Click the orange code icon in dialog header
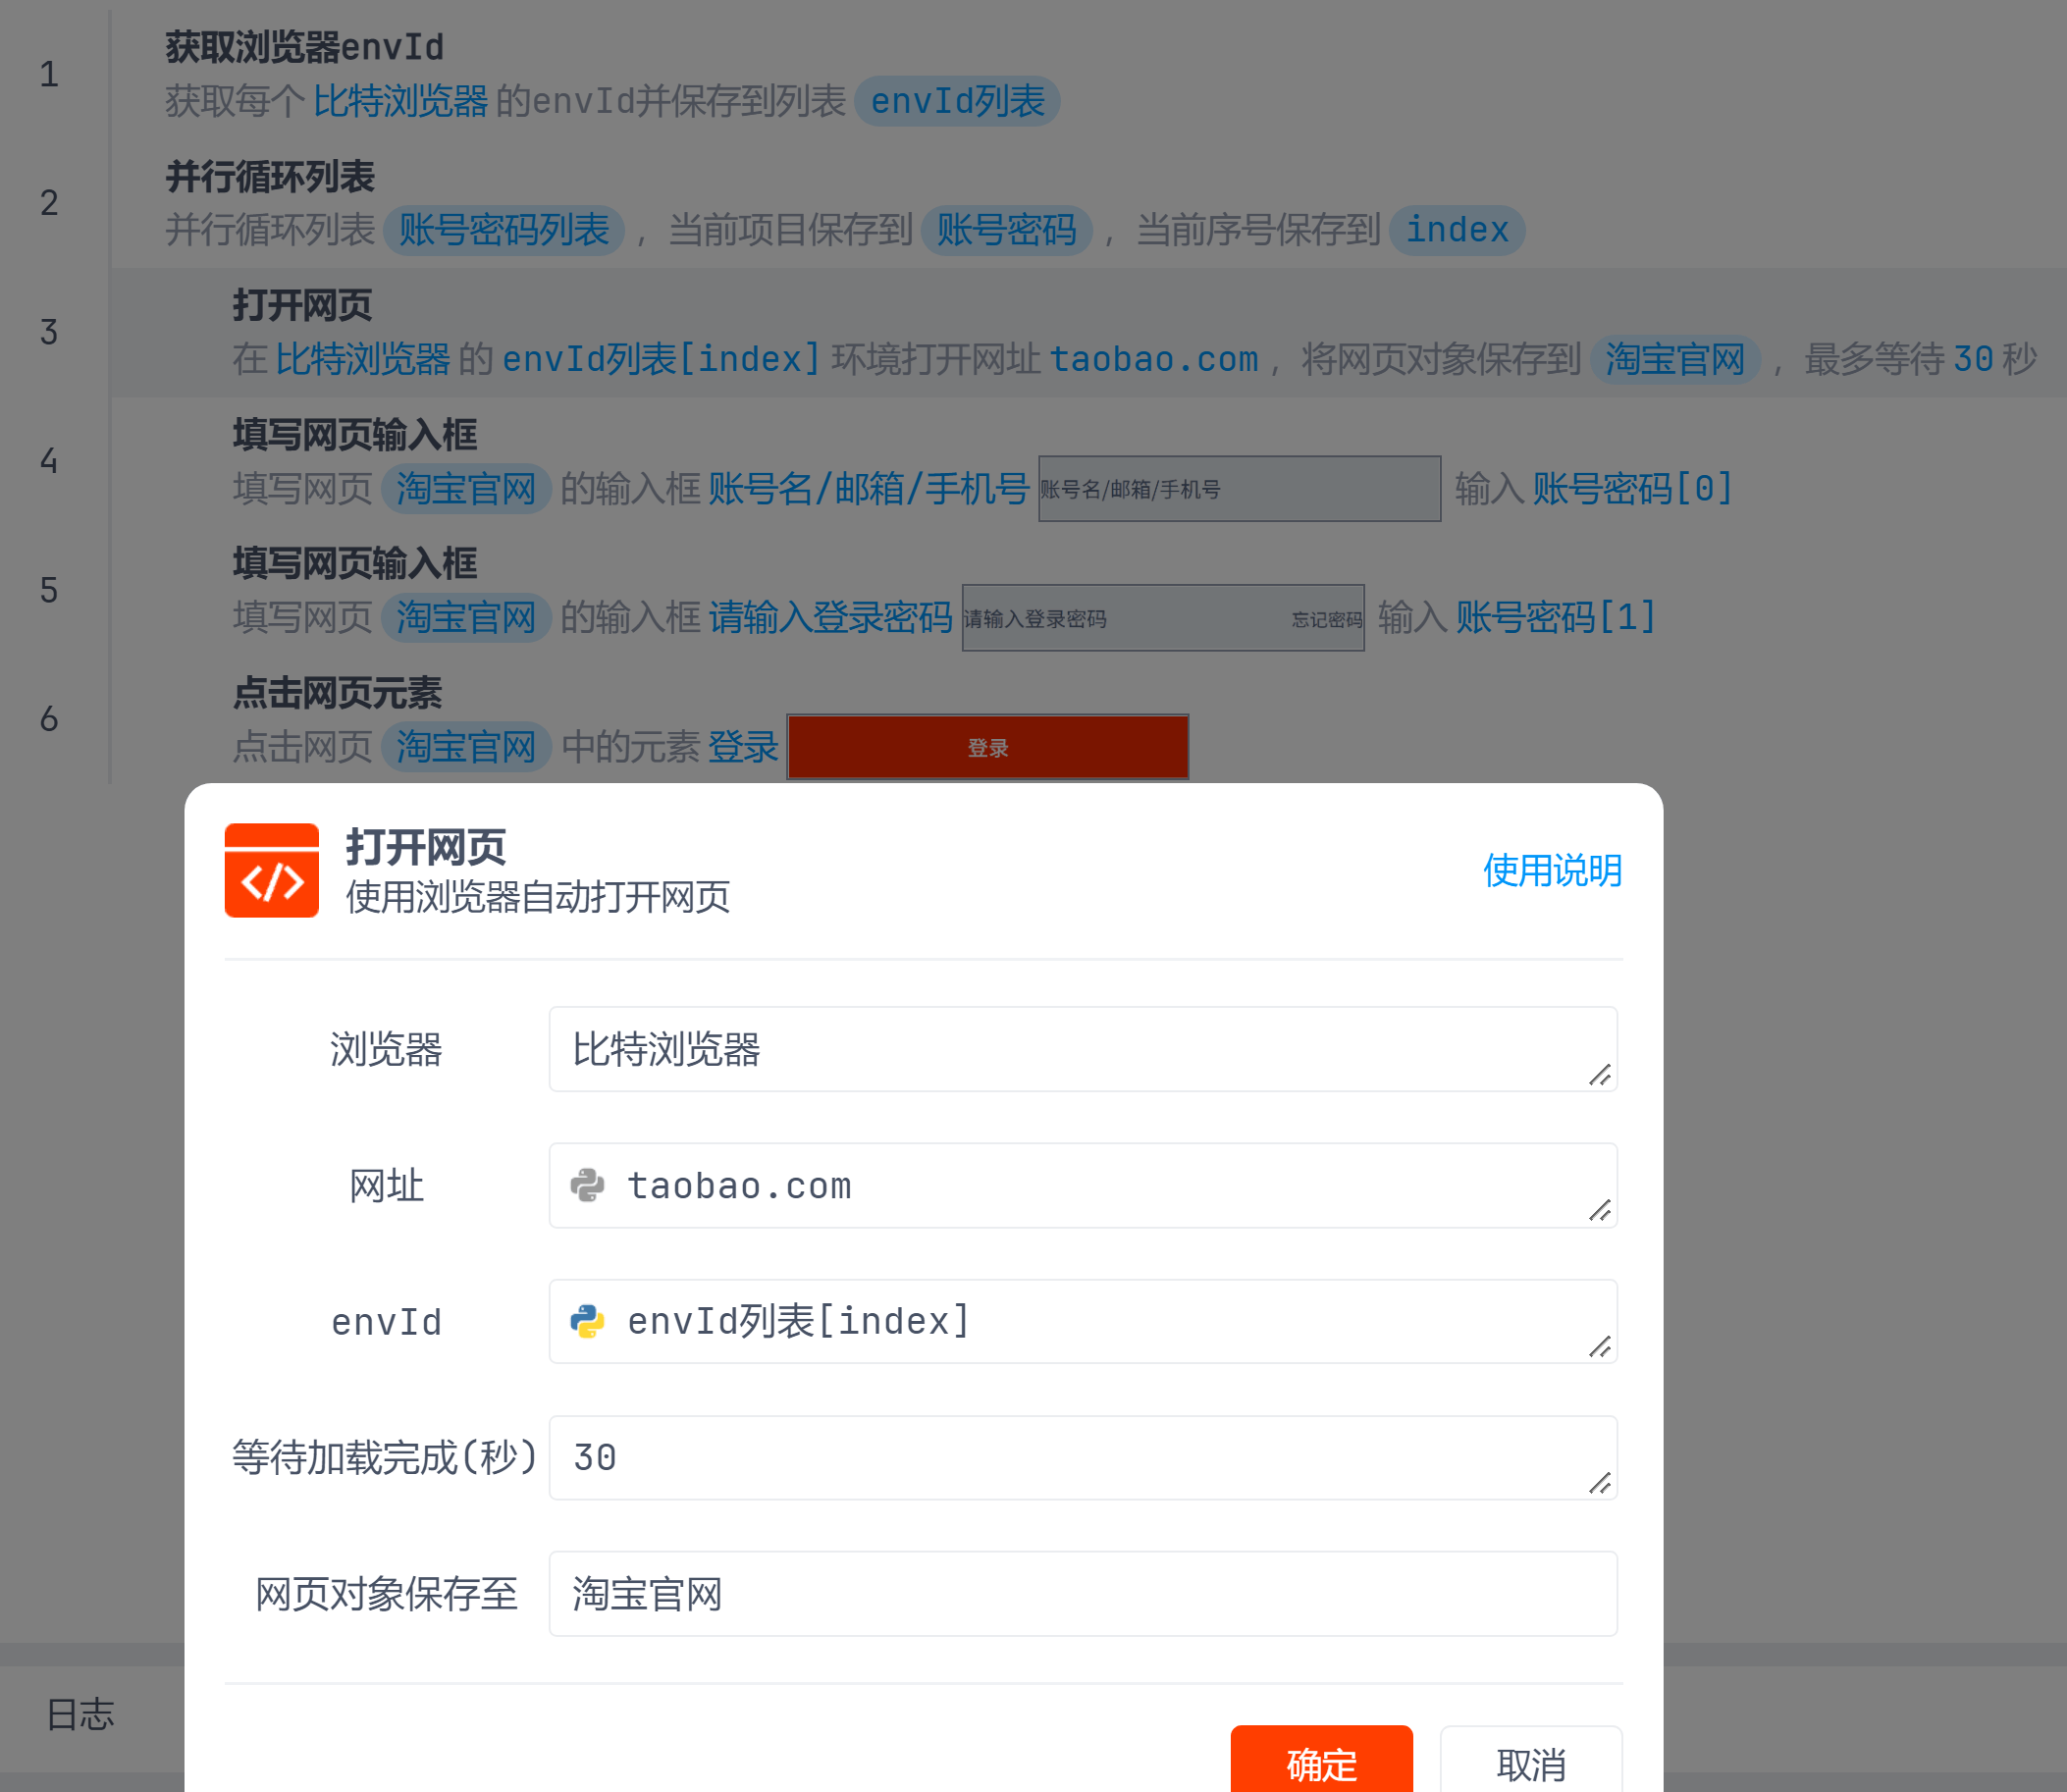This screenshot has height=1792, width=2067. click(271, 870)
